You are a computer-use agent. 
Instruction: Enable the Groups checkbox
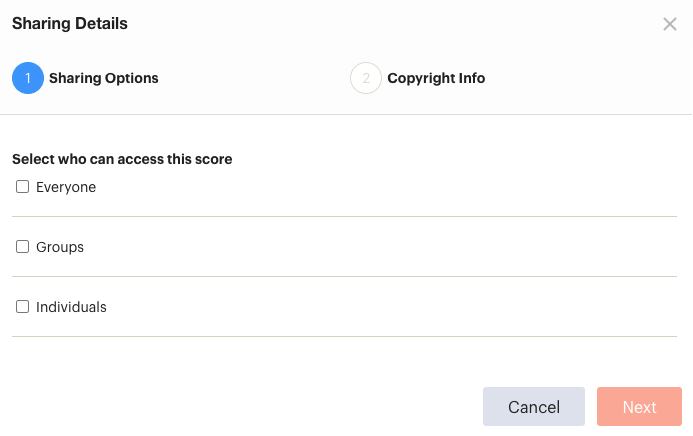pos(23,246)
